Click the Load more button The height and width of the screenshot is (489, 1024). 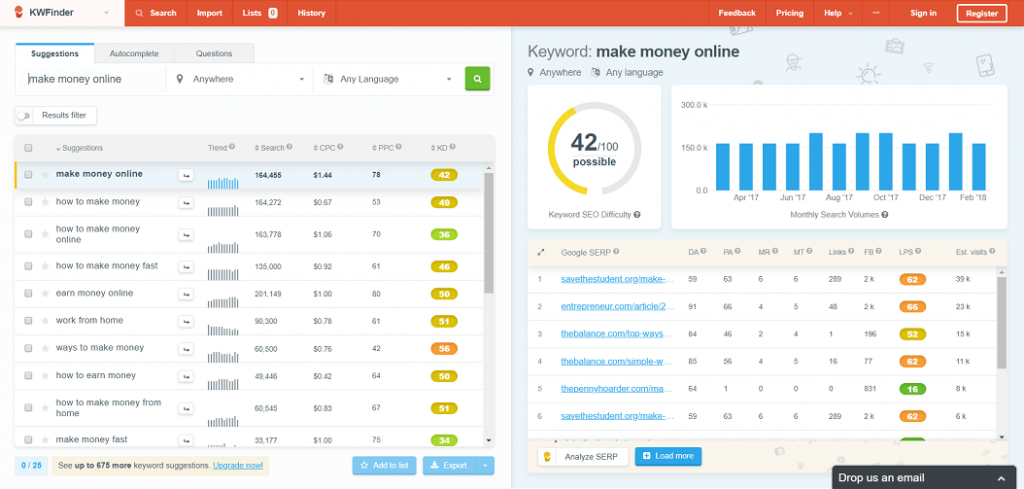[668, 456]
